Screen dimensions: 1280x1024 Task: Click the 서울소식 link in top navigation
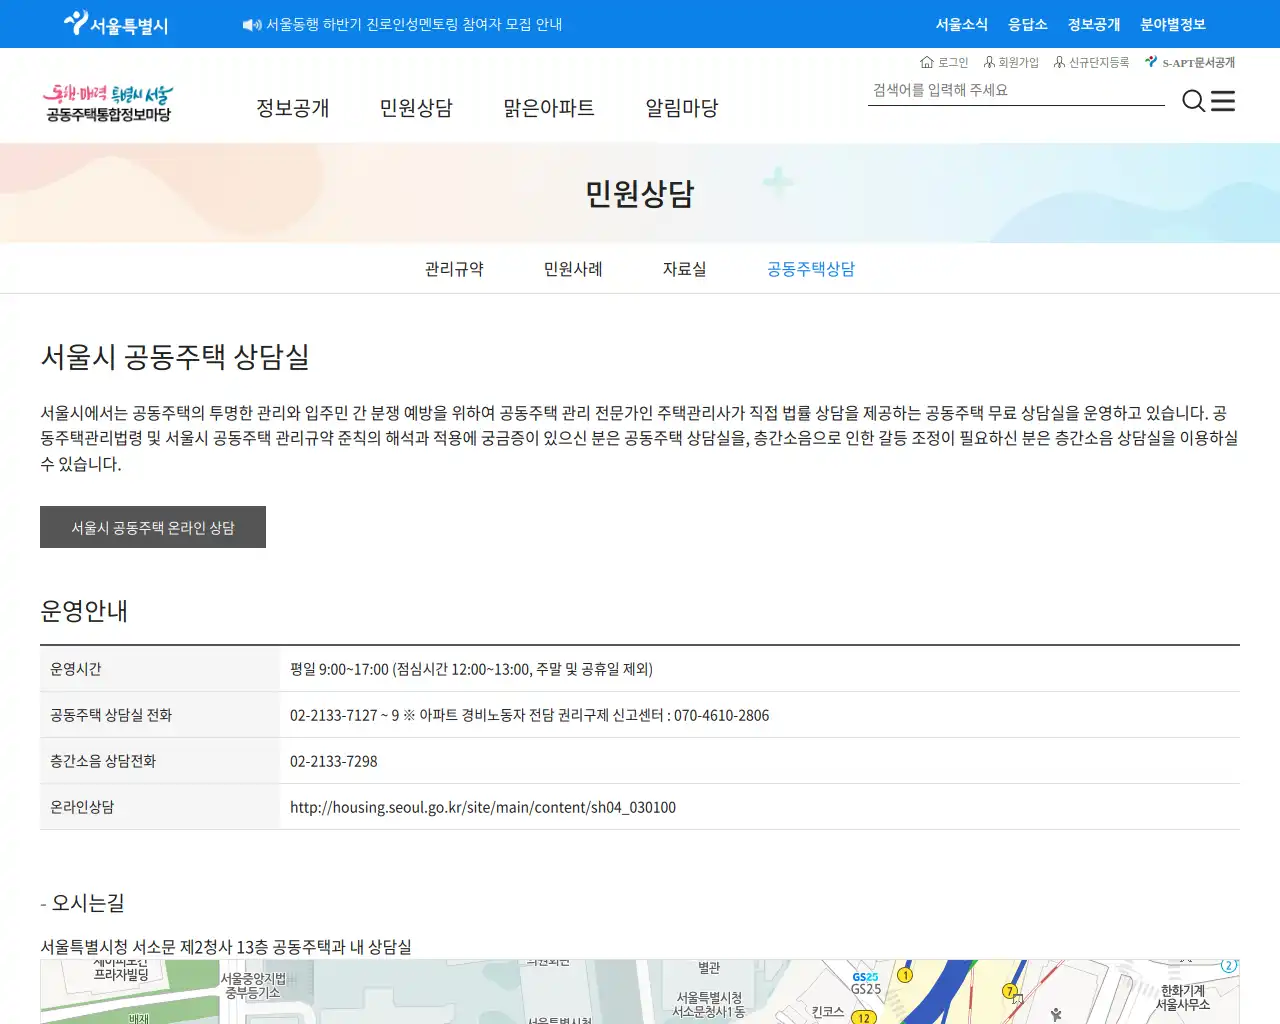(961, 24)
